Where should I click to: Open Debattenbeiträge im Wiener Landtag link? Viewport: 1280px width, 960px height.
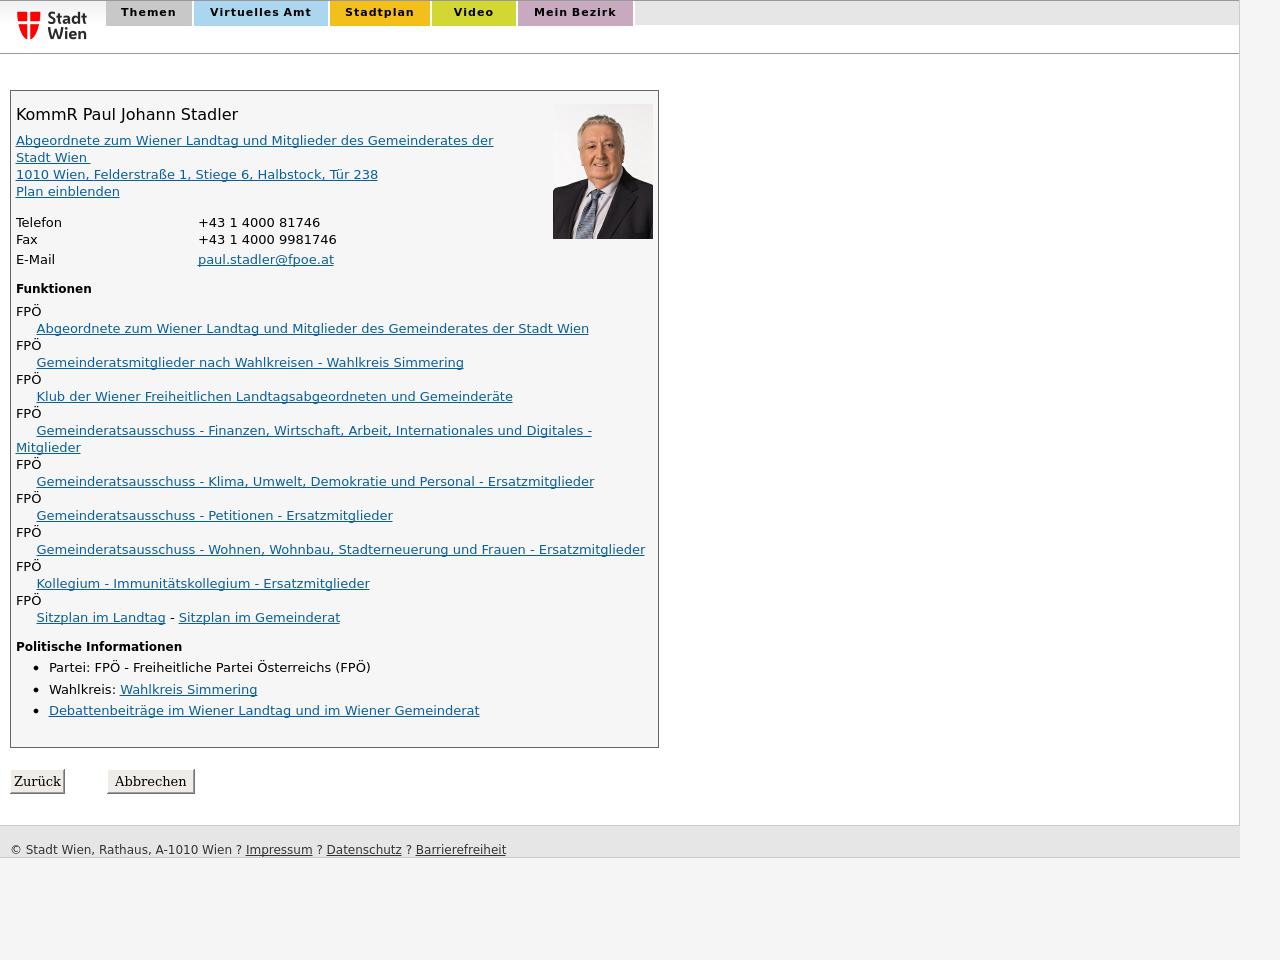coord(263,711)
